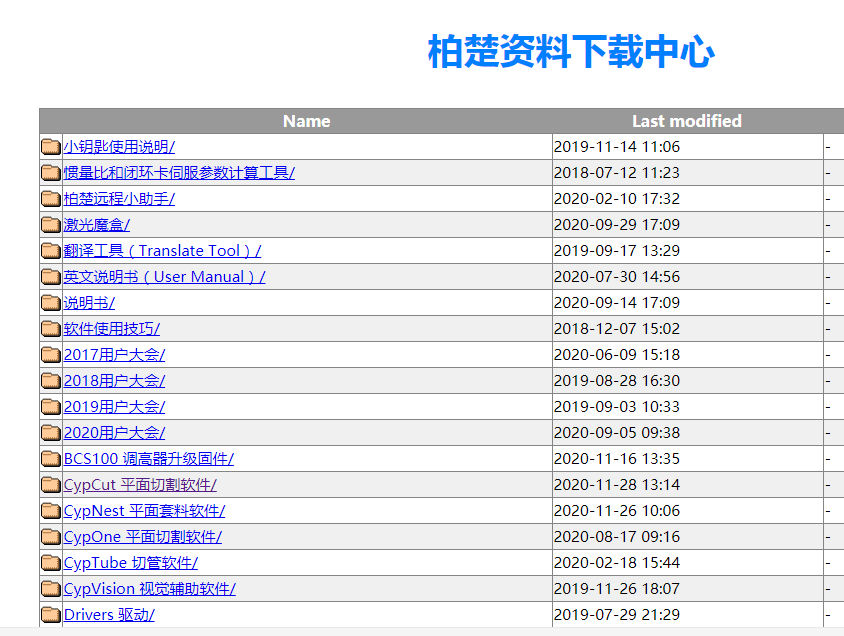Click folder icon beside 说明书

(x=51, y=302)
